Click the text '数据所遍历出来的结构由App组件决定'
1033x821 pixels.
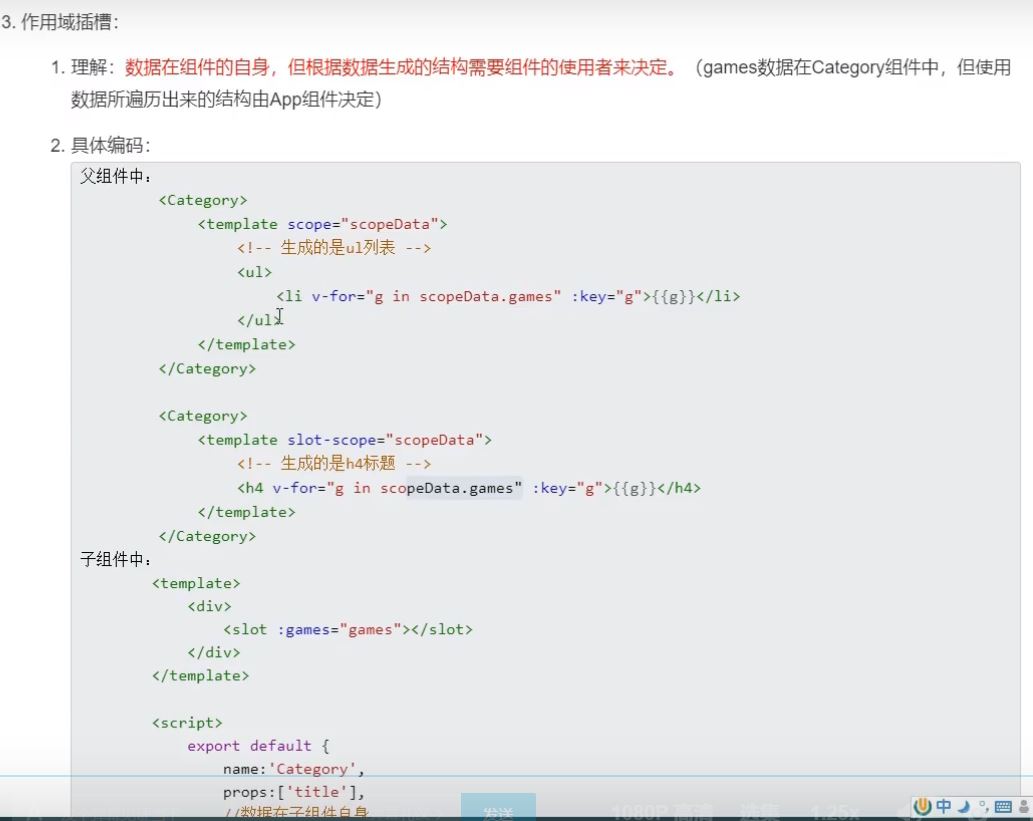[x=223, y=99]
